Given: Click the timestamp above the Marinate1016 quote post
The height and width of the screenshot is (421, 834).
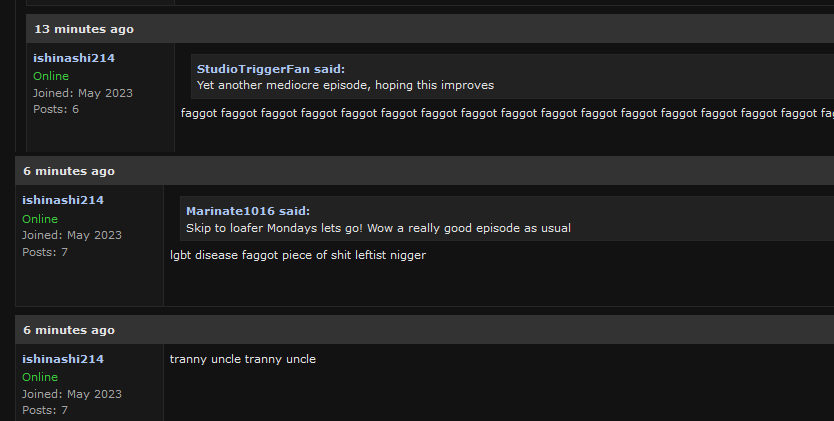Looking at the screenshot, I should click(69, 171).
